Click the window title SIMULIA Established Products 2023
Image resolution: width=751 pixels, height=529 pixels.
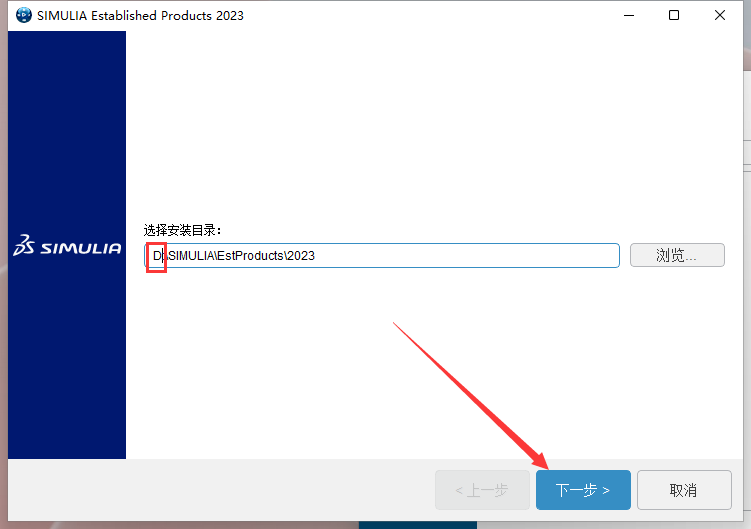(x=140, y=15)
